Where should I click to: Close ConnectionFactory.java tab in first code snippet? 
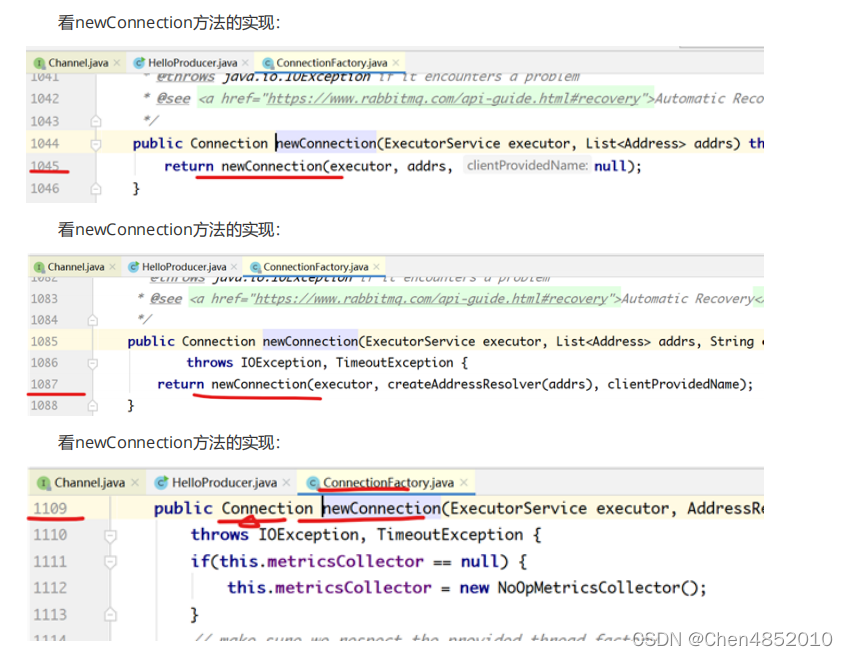pos(396,63)
